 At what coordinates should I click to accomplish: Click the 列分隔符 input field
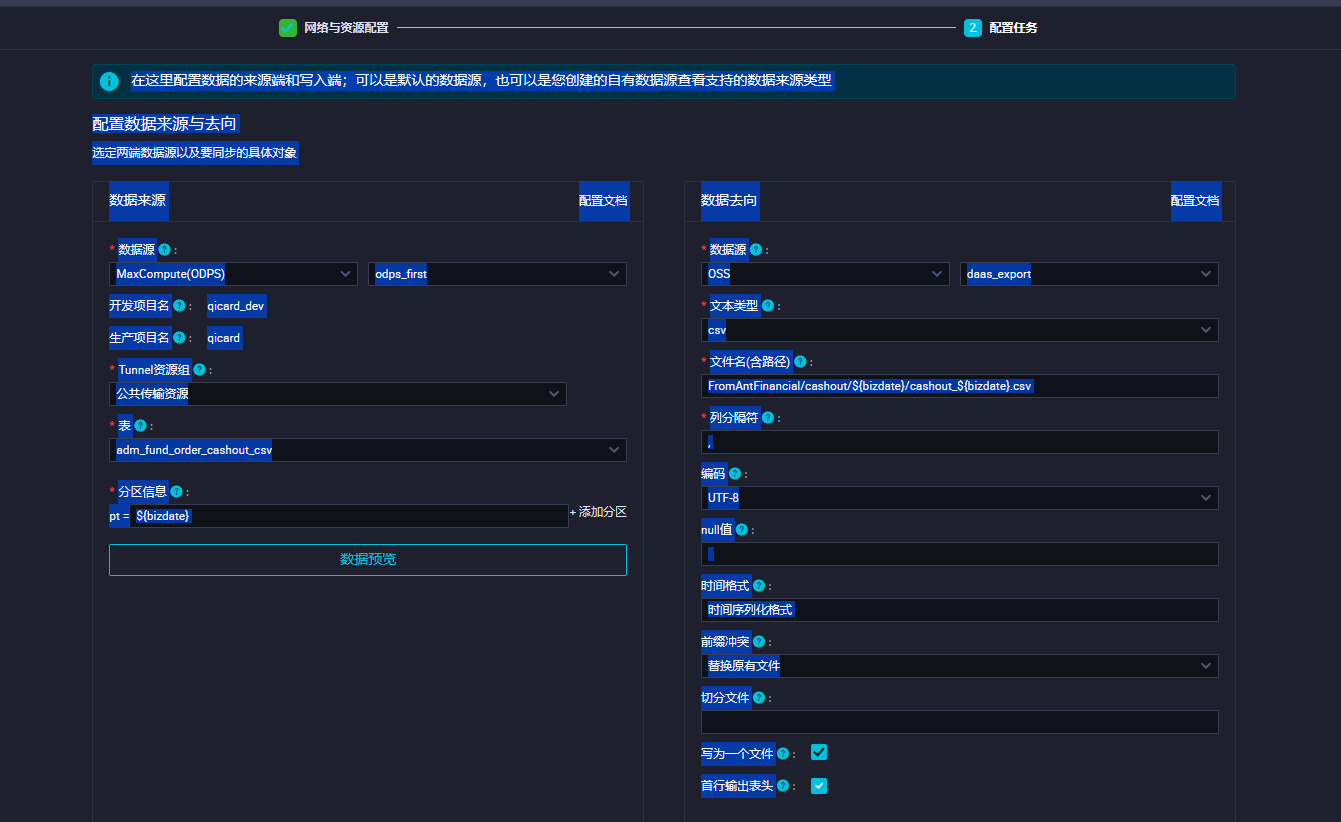(960, 442)
